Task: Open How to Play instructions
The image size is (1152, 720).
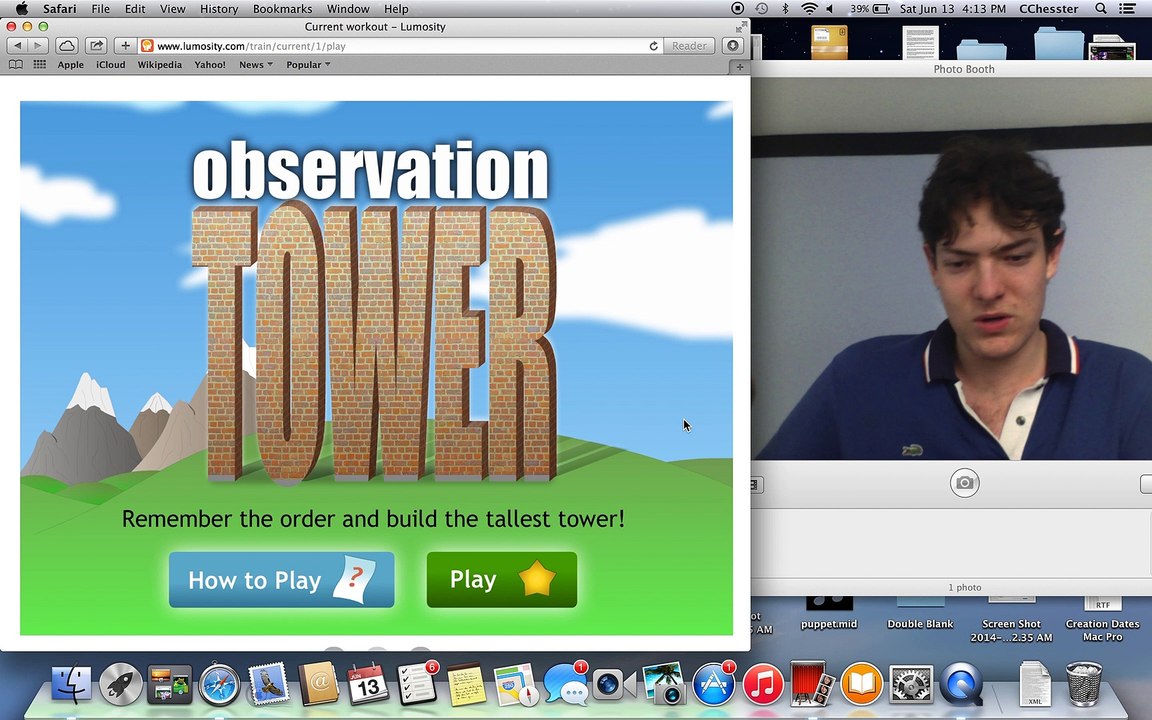Action: pos(281,580)
